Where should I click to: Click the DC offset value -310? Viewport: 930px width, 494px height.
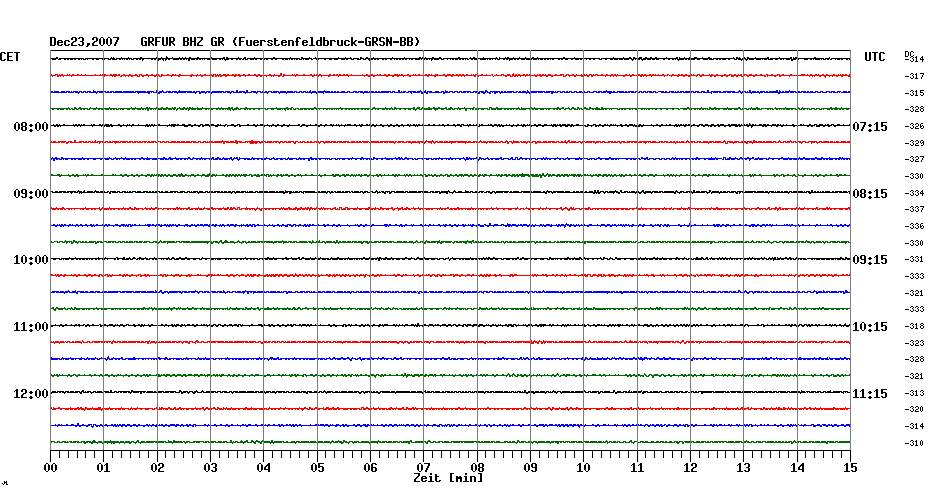915,443
